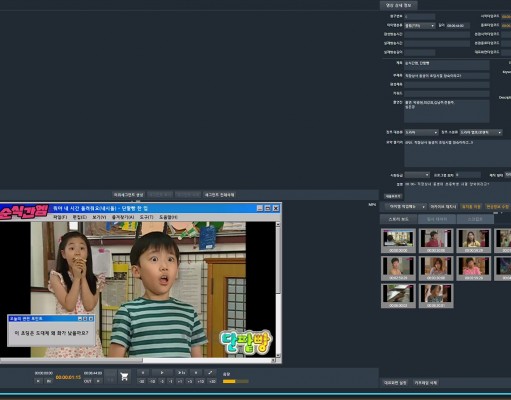Click the orange current timecode display
Viewport: 511px width, 400px height.
click(x=68, y=377)
